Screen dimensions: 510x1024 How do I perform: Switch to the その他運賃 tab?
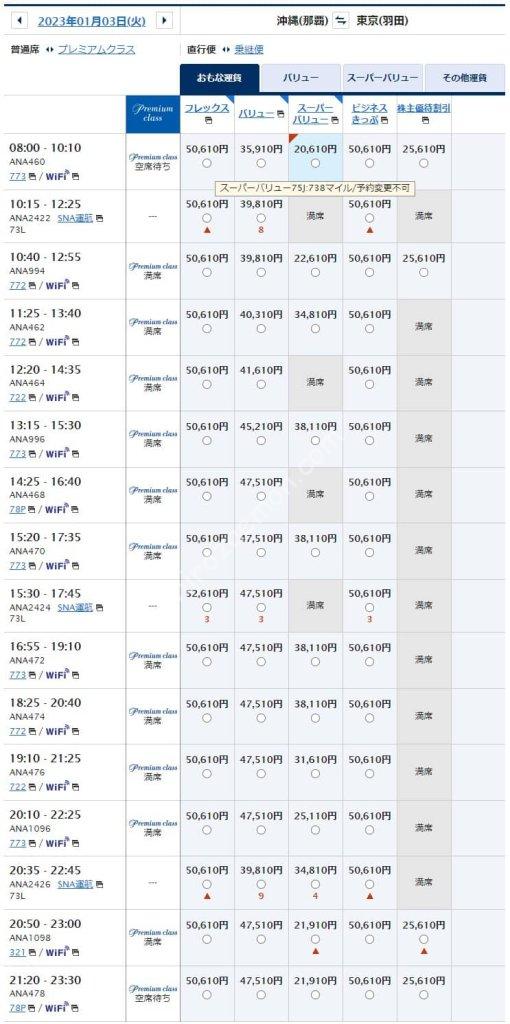(465, 78)
